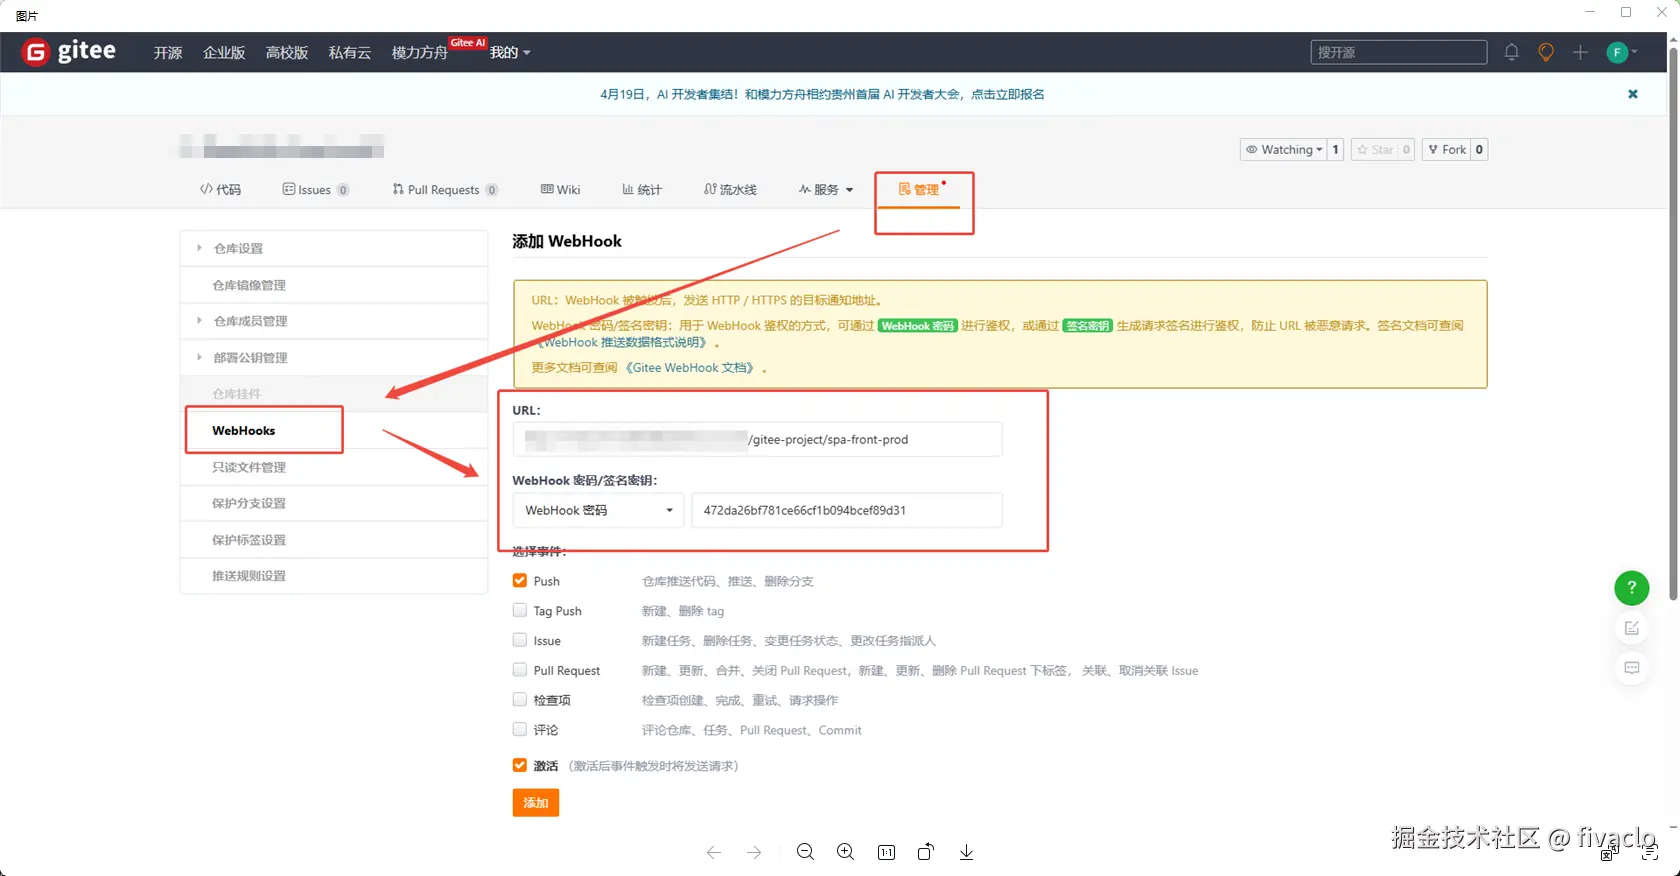Click 开源 in the top navigation

coord(168,52)
